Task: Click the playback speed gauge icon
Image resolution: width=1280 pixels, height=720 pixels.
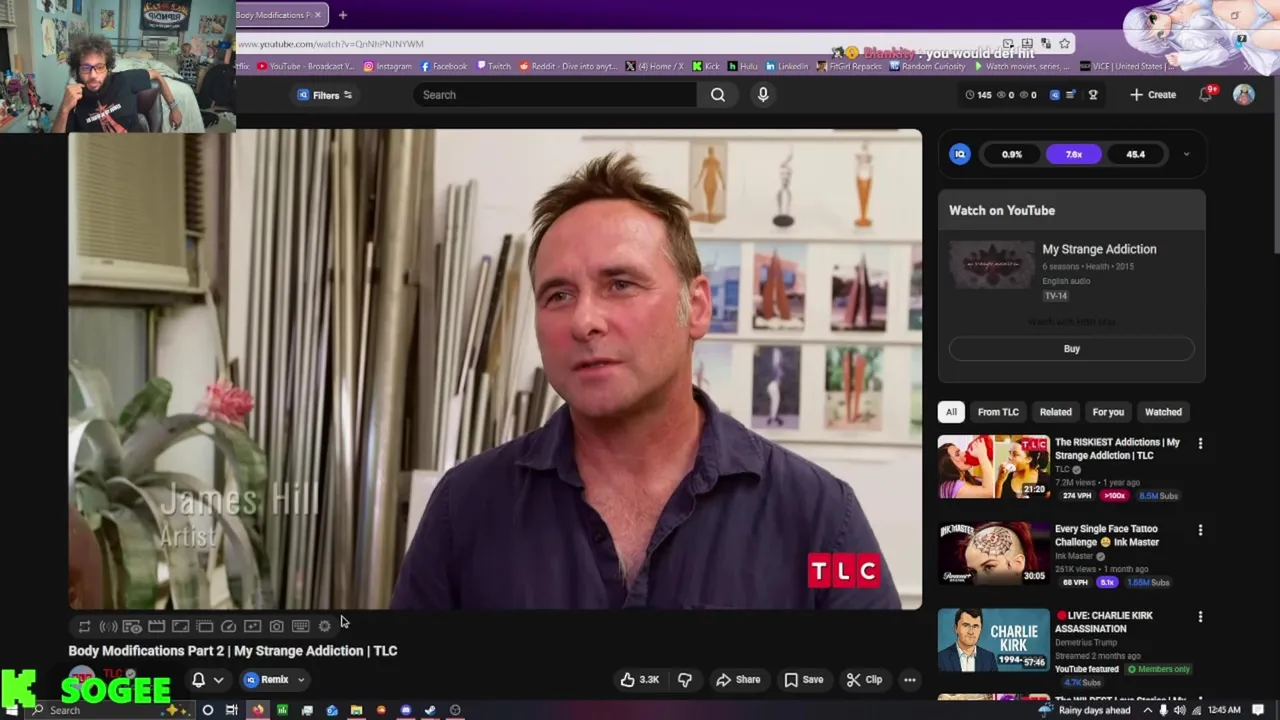Action: [x=228, y=626]
